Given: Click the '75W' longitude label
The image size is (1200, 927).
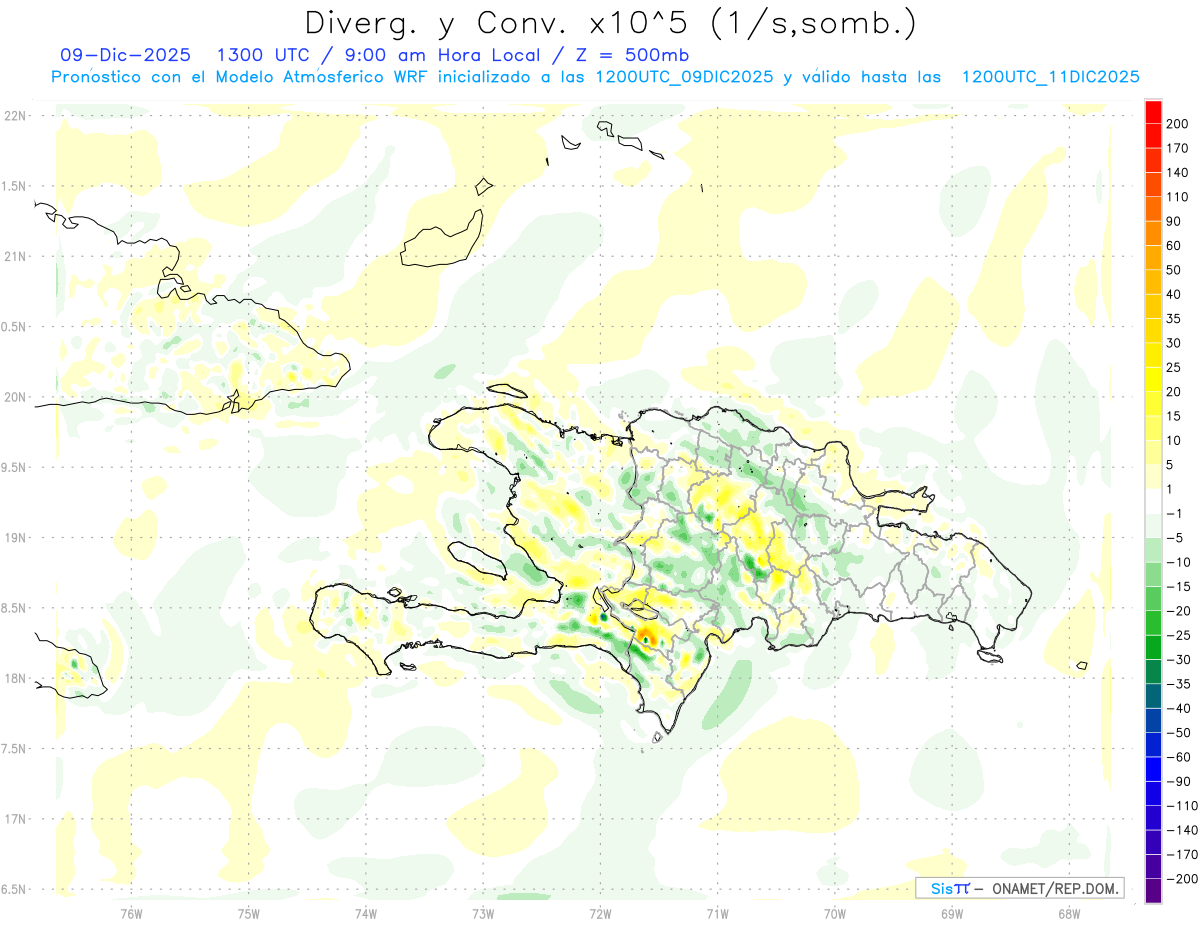Looking at the screenshot, I should click(249, 914).
